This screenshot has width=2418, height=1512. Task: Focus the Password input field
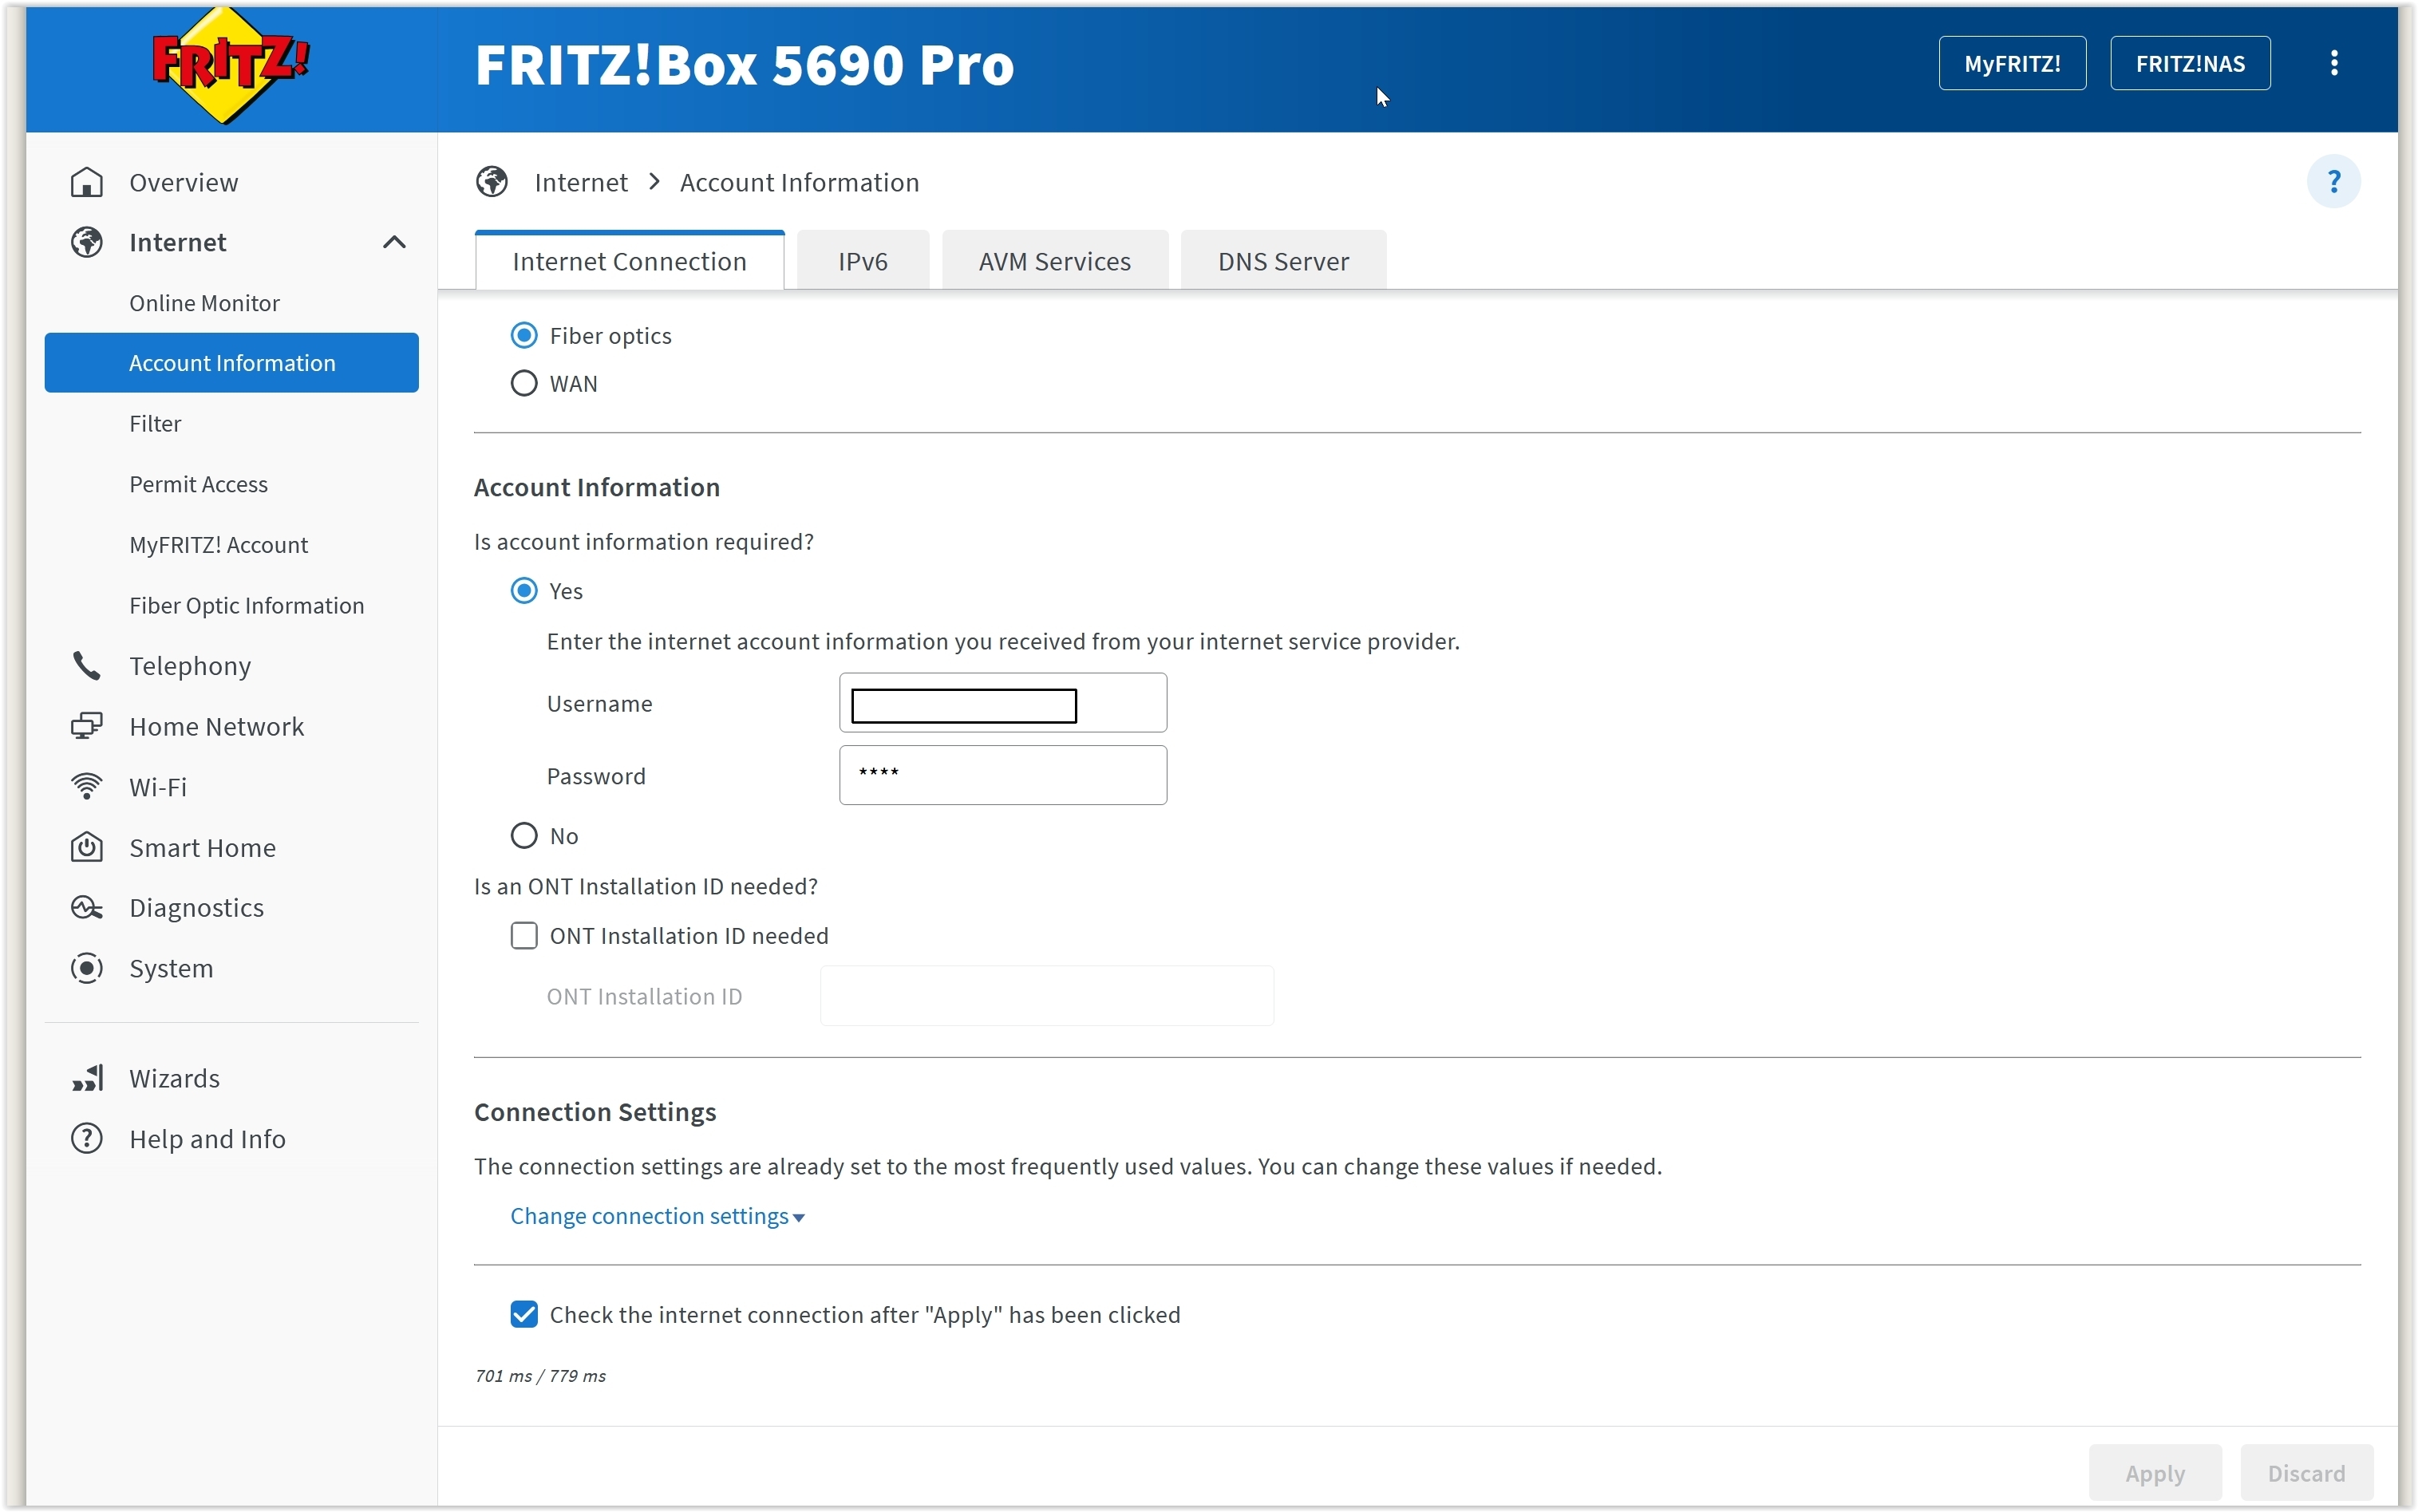(1002, 775)
